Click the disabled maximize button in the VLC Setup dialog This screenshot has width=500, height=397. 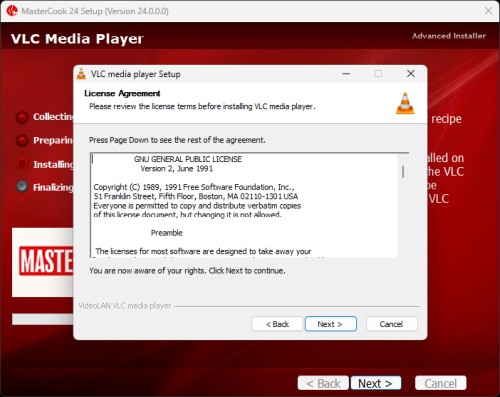(378, 74)
